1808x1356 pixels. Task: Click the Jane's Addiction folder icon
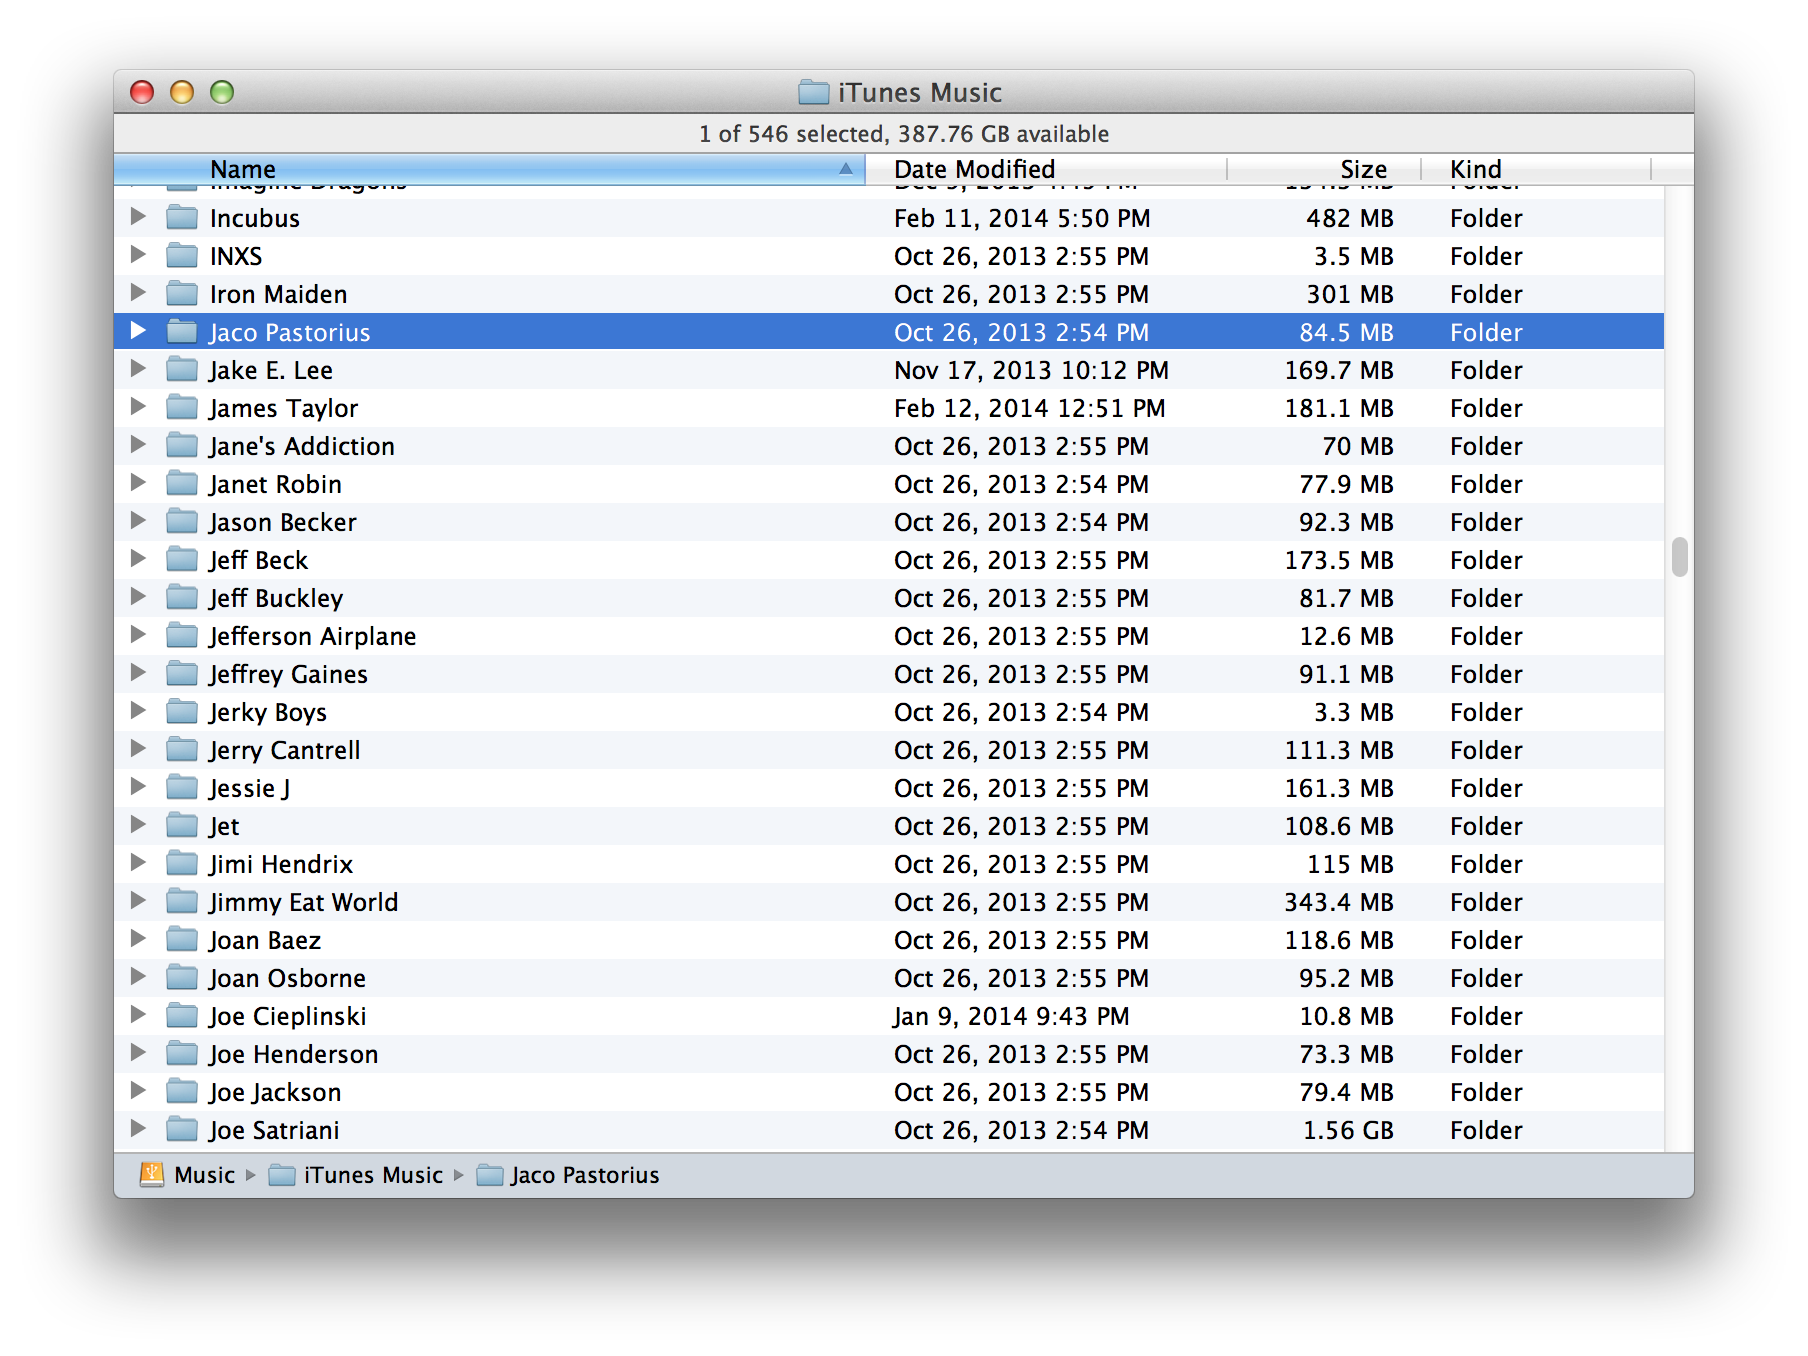pyautogui.click(x=182, y=445)
